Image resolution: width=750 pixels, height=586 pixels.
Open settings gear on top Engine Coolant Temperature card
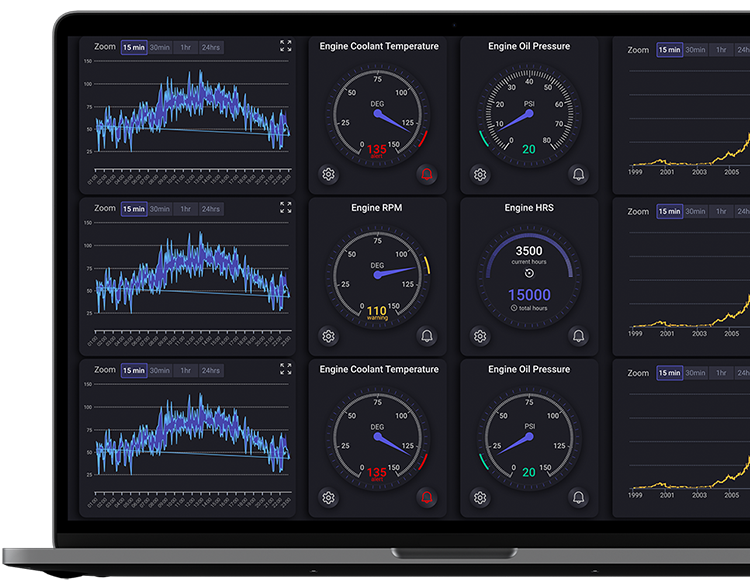328,174
